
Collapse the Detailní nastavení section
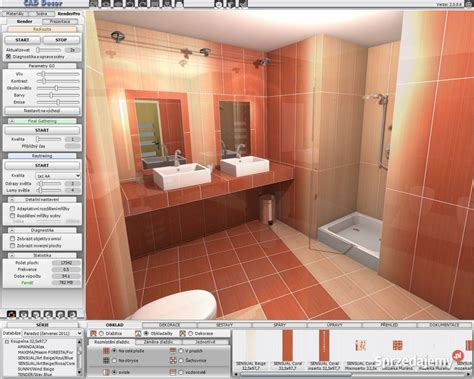point(12,199)
